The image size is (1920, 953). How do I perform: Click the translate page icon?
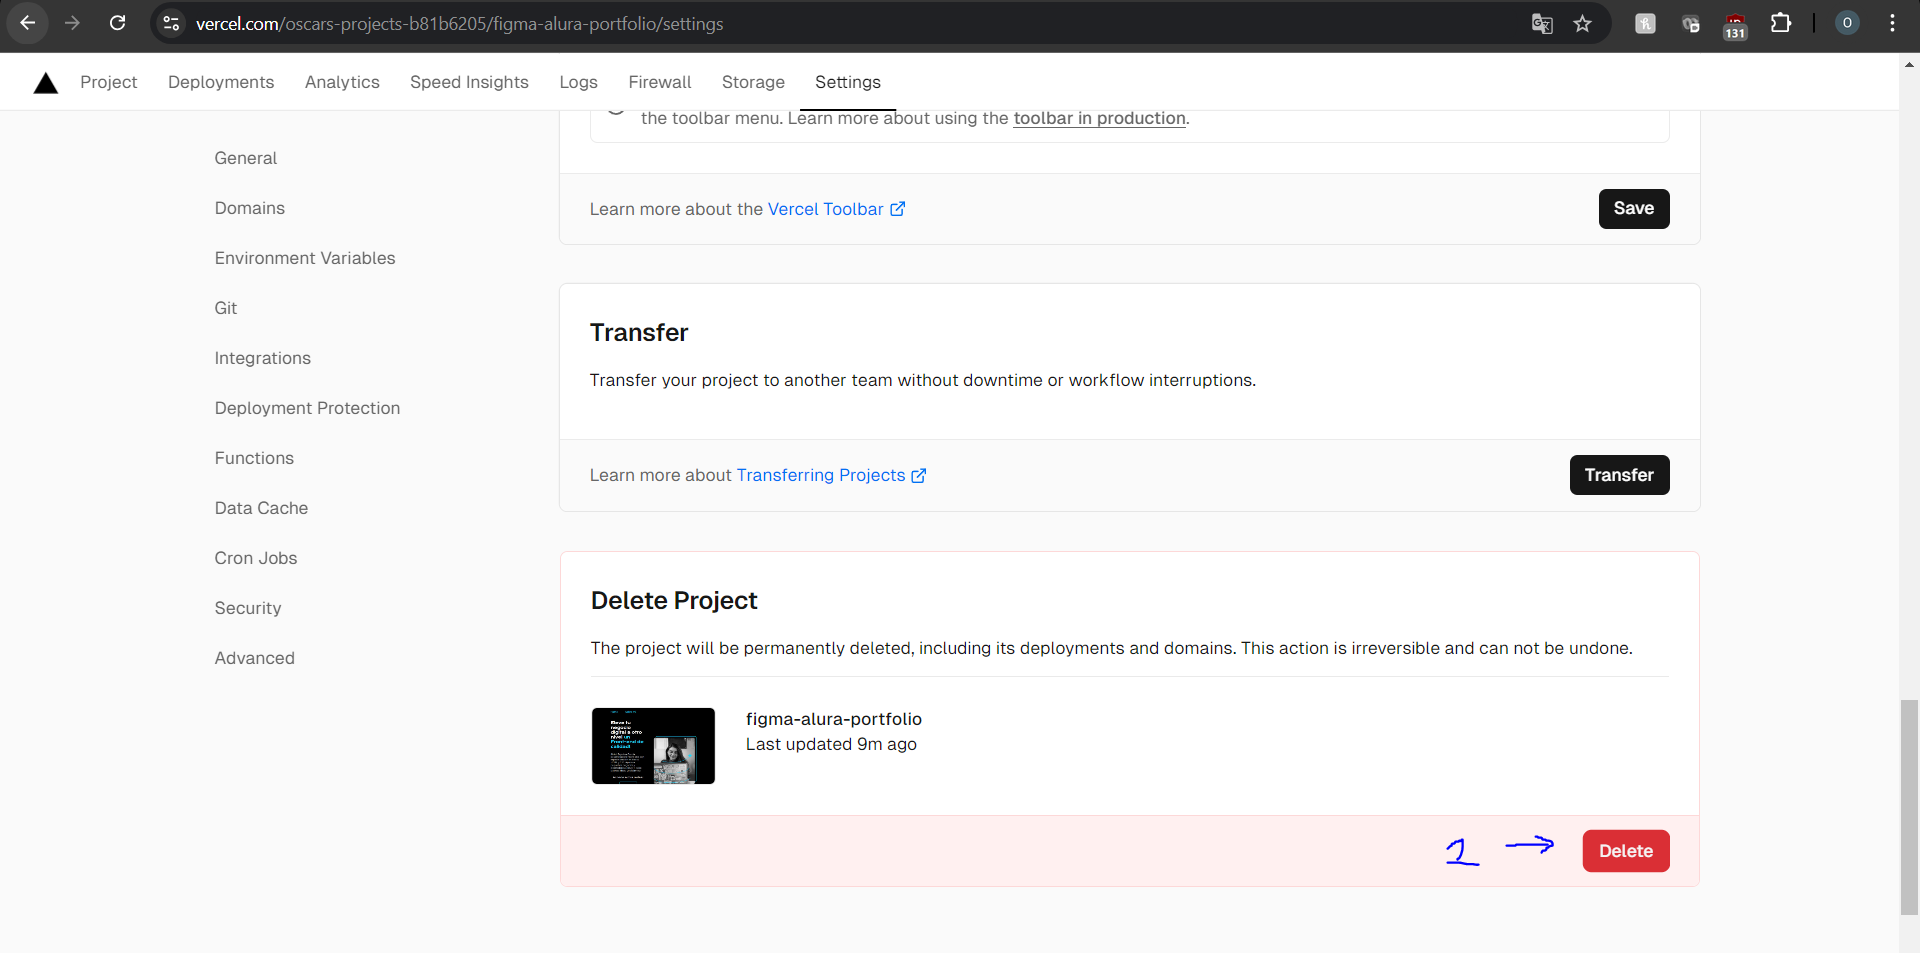tap(1542, 23)
